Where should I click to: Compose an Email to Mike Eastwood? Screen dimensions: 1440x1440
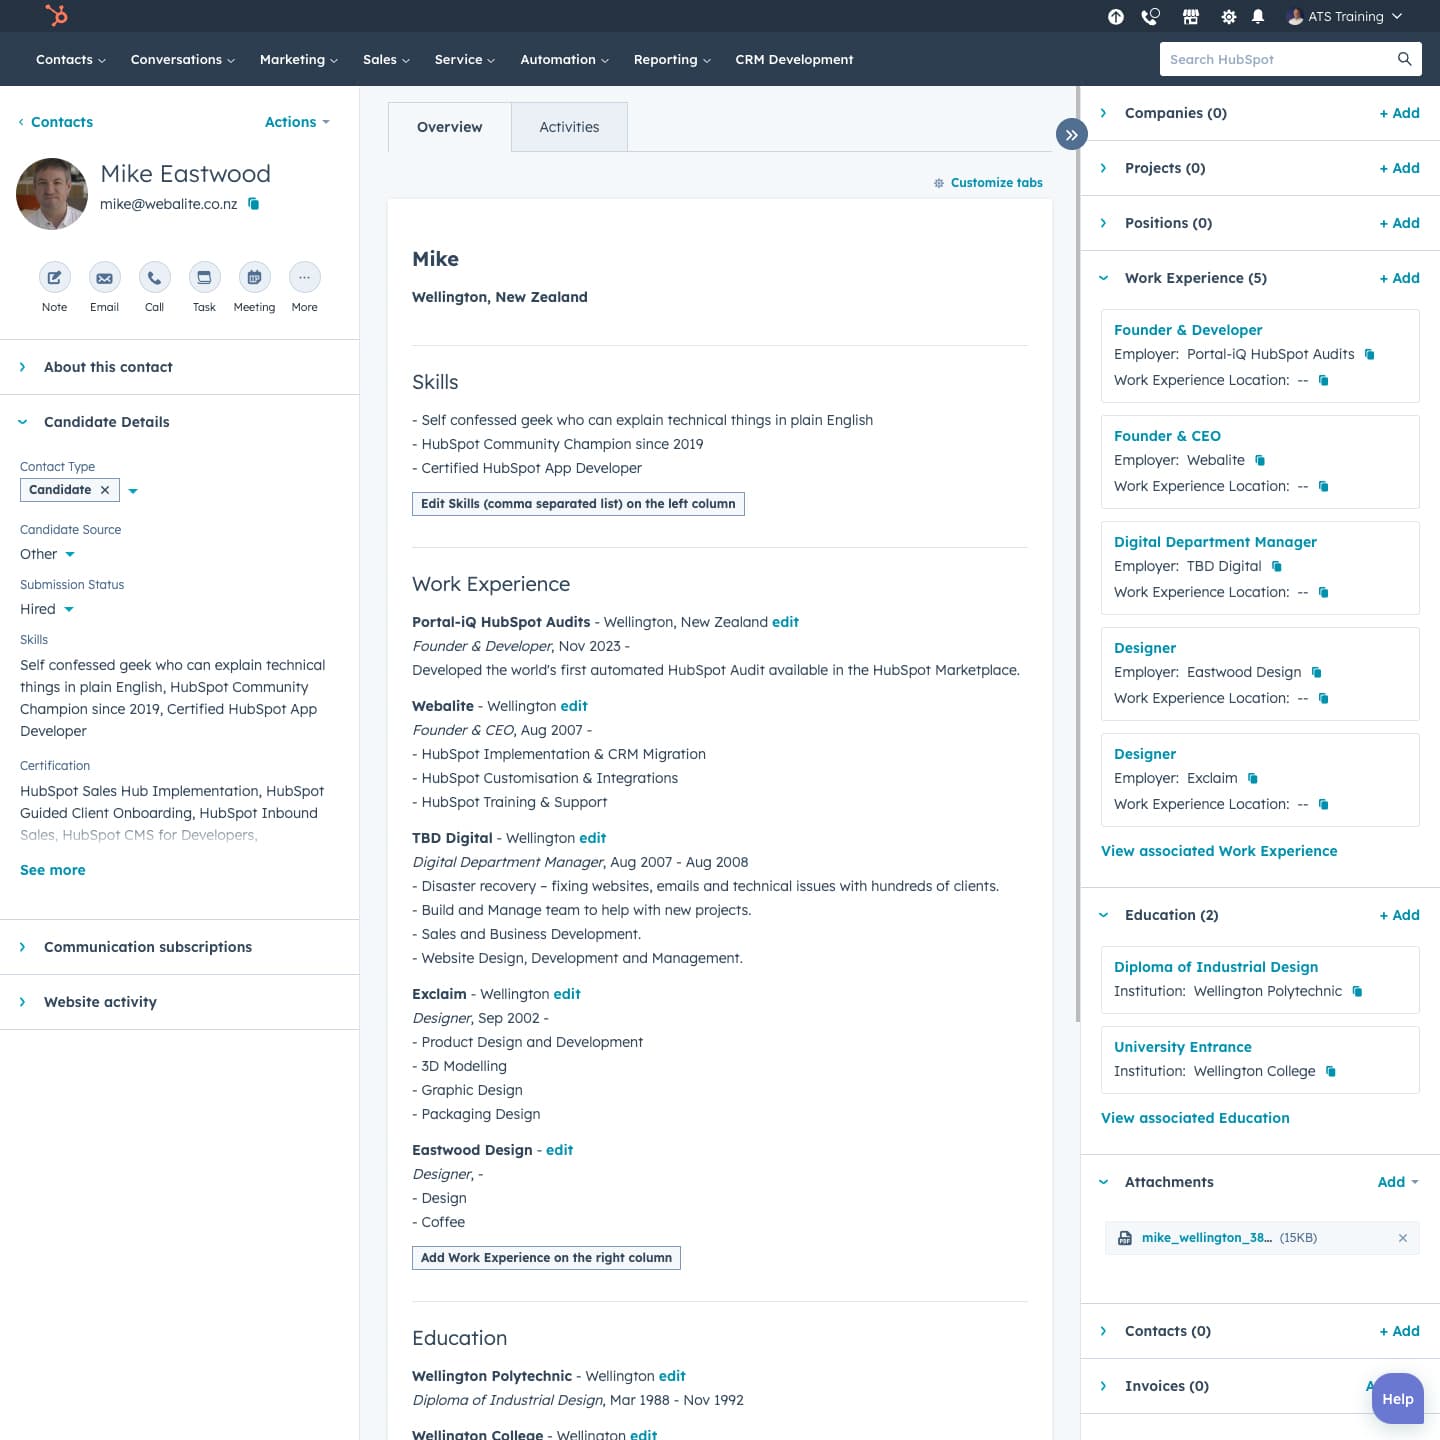(104, 277)
